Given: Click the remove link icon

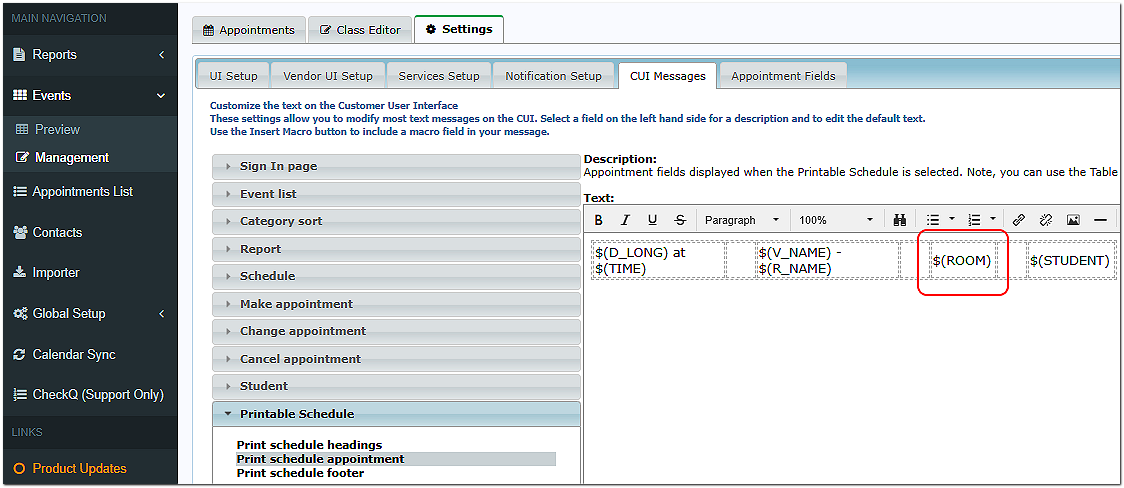Looking at the screenshot, I should (1046, 220).
